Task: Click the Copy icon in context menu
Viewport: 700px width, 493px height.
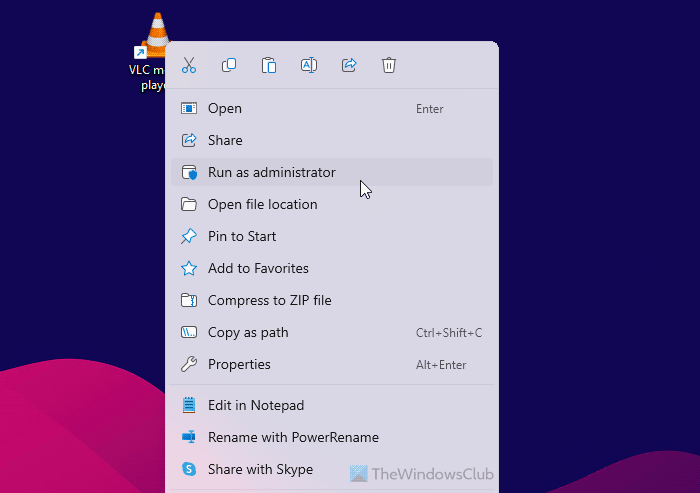Action: [x=229, y=65]
